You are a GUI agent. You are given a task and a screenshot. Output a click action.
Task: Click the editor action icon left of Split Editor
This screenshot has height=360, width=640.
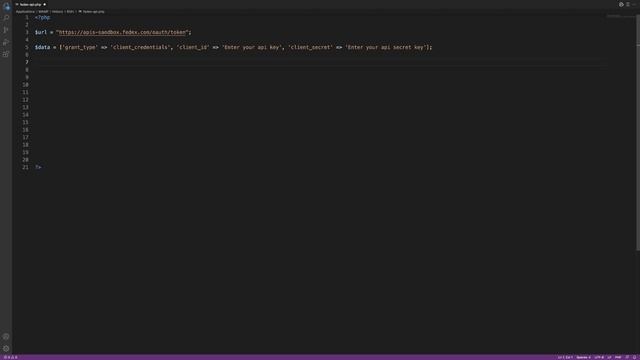(621, 4)
